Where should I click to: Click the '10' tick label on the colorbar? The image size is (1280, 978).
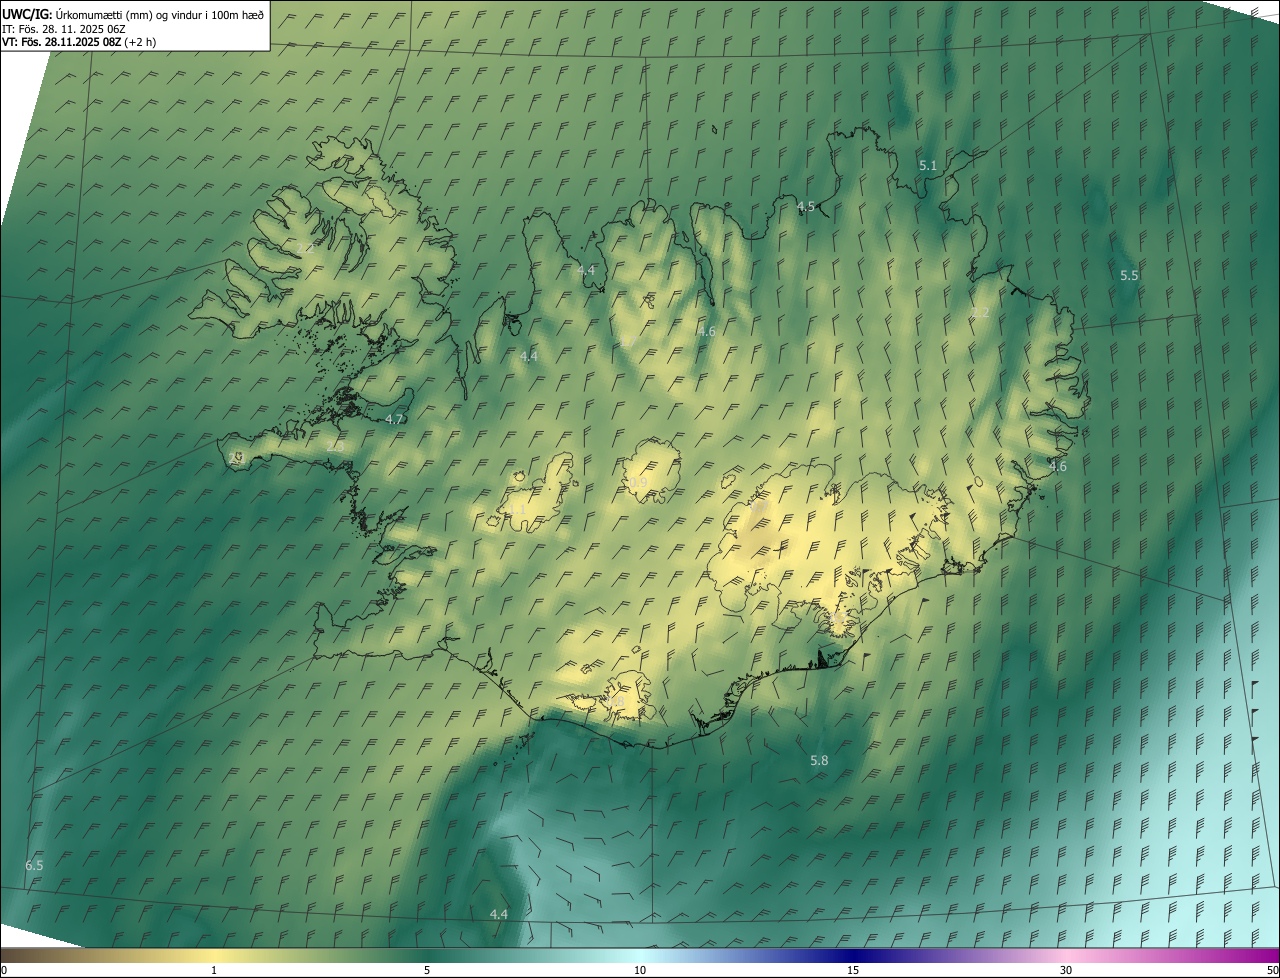640,970
